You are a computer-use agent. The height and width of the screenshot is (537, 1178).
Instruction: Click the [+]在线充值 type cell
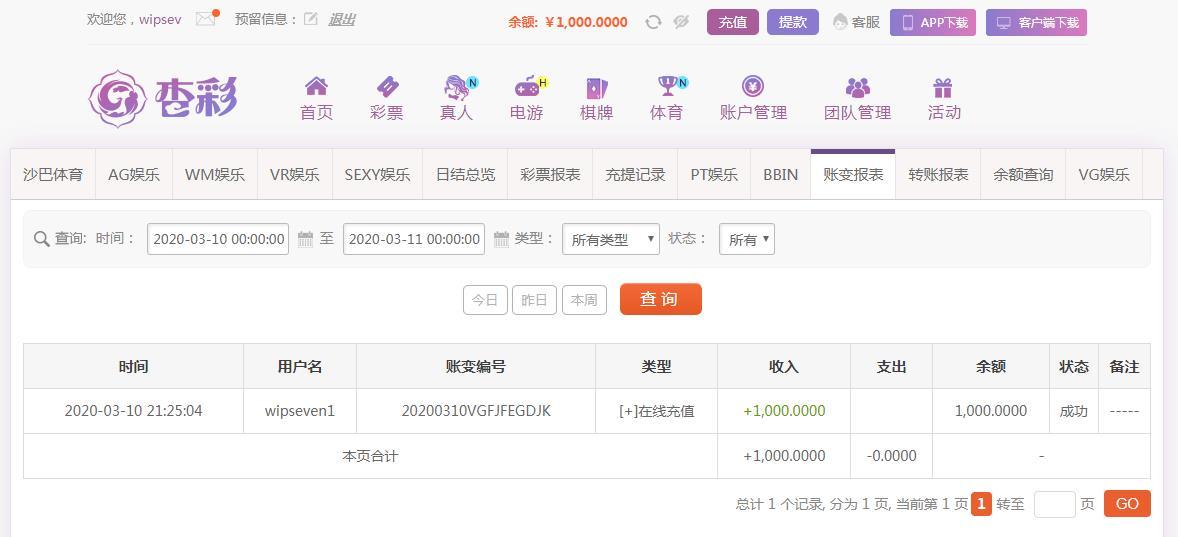point(657,411)
